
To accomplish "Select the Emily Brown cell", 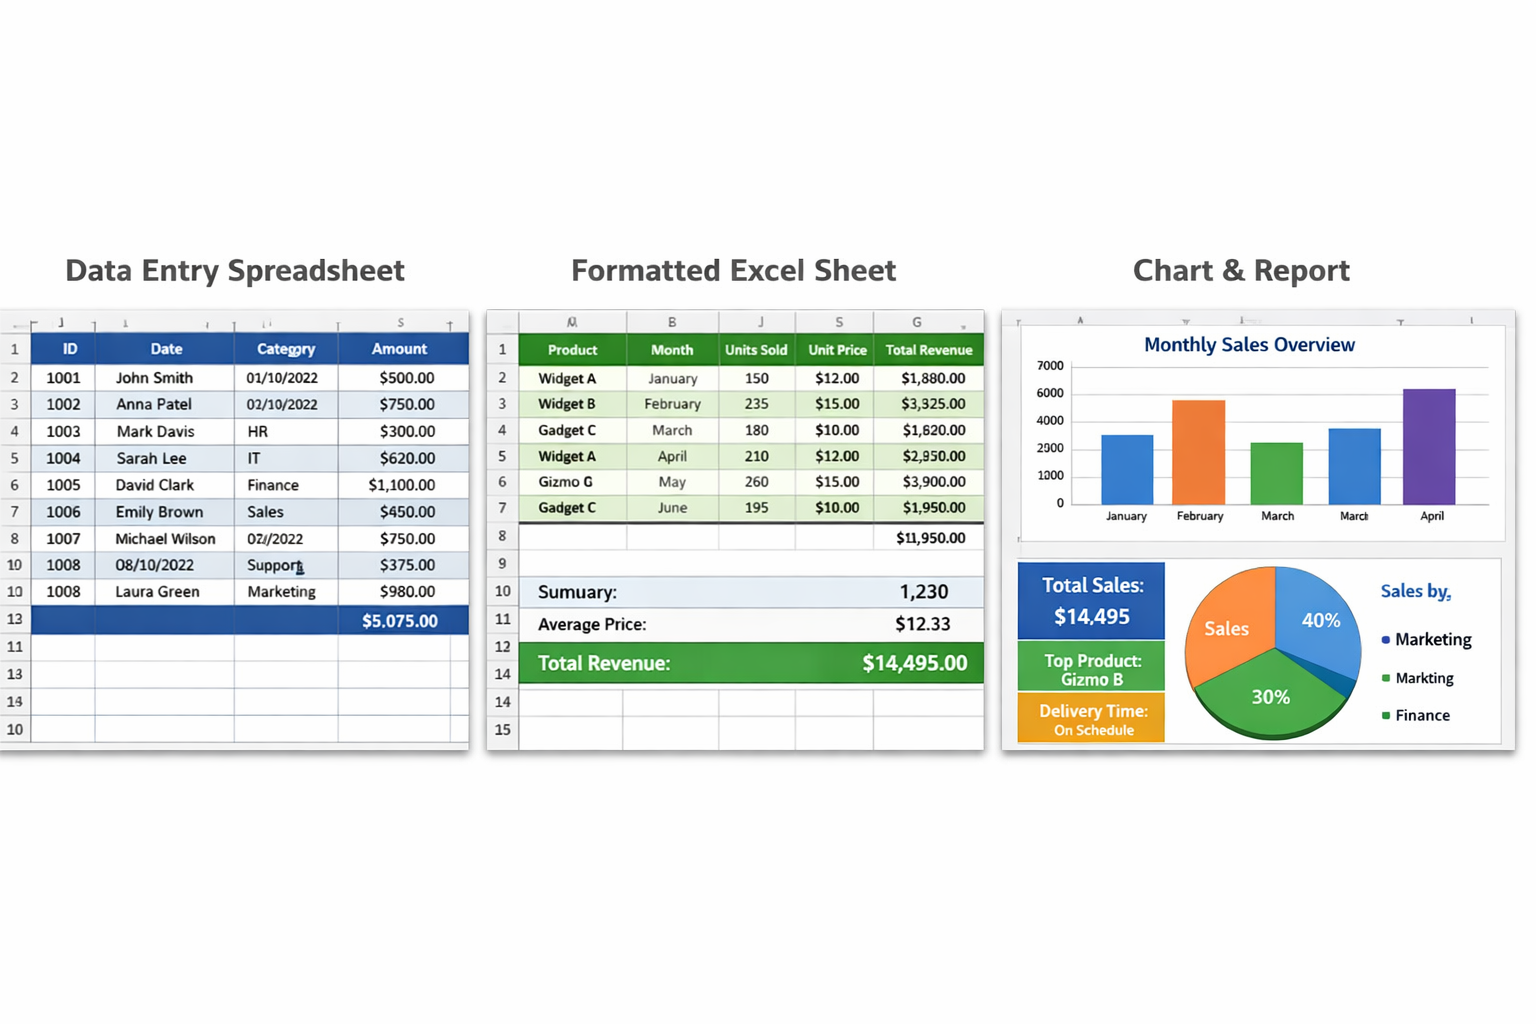I will (x=159, y=512).
